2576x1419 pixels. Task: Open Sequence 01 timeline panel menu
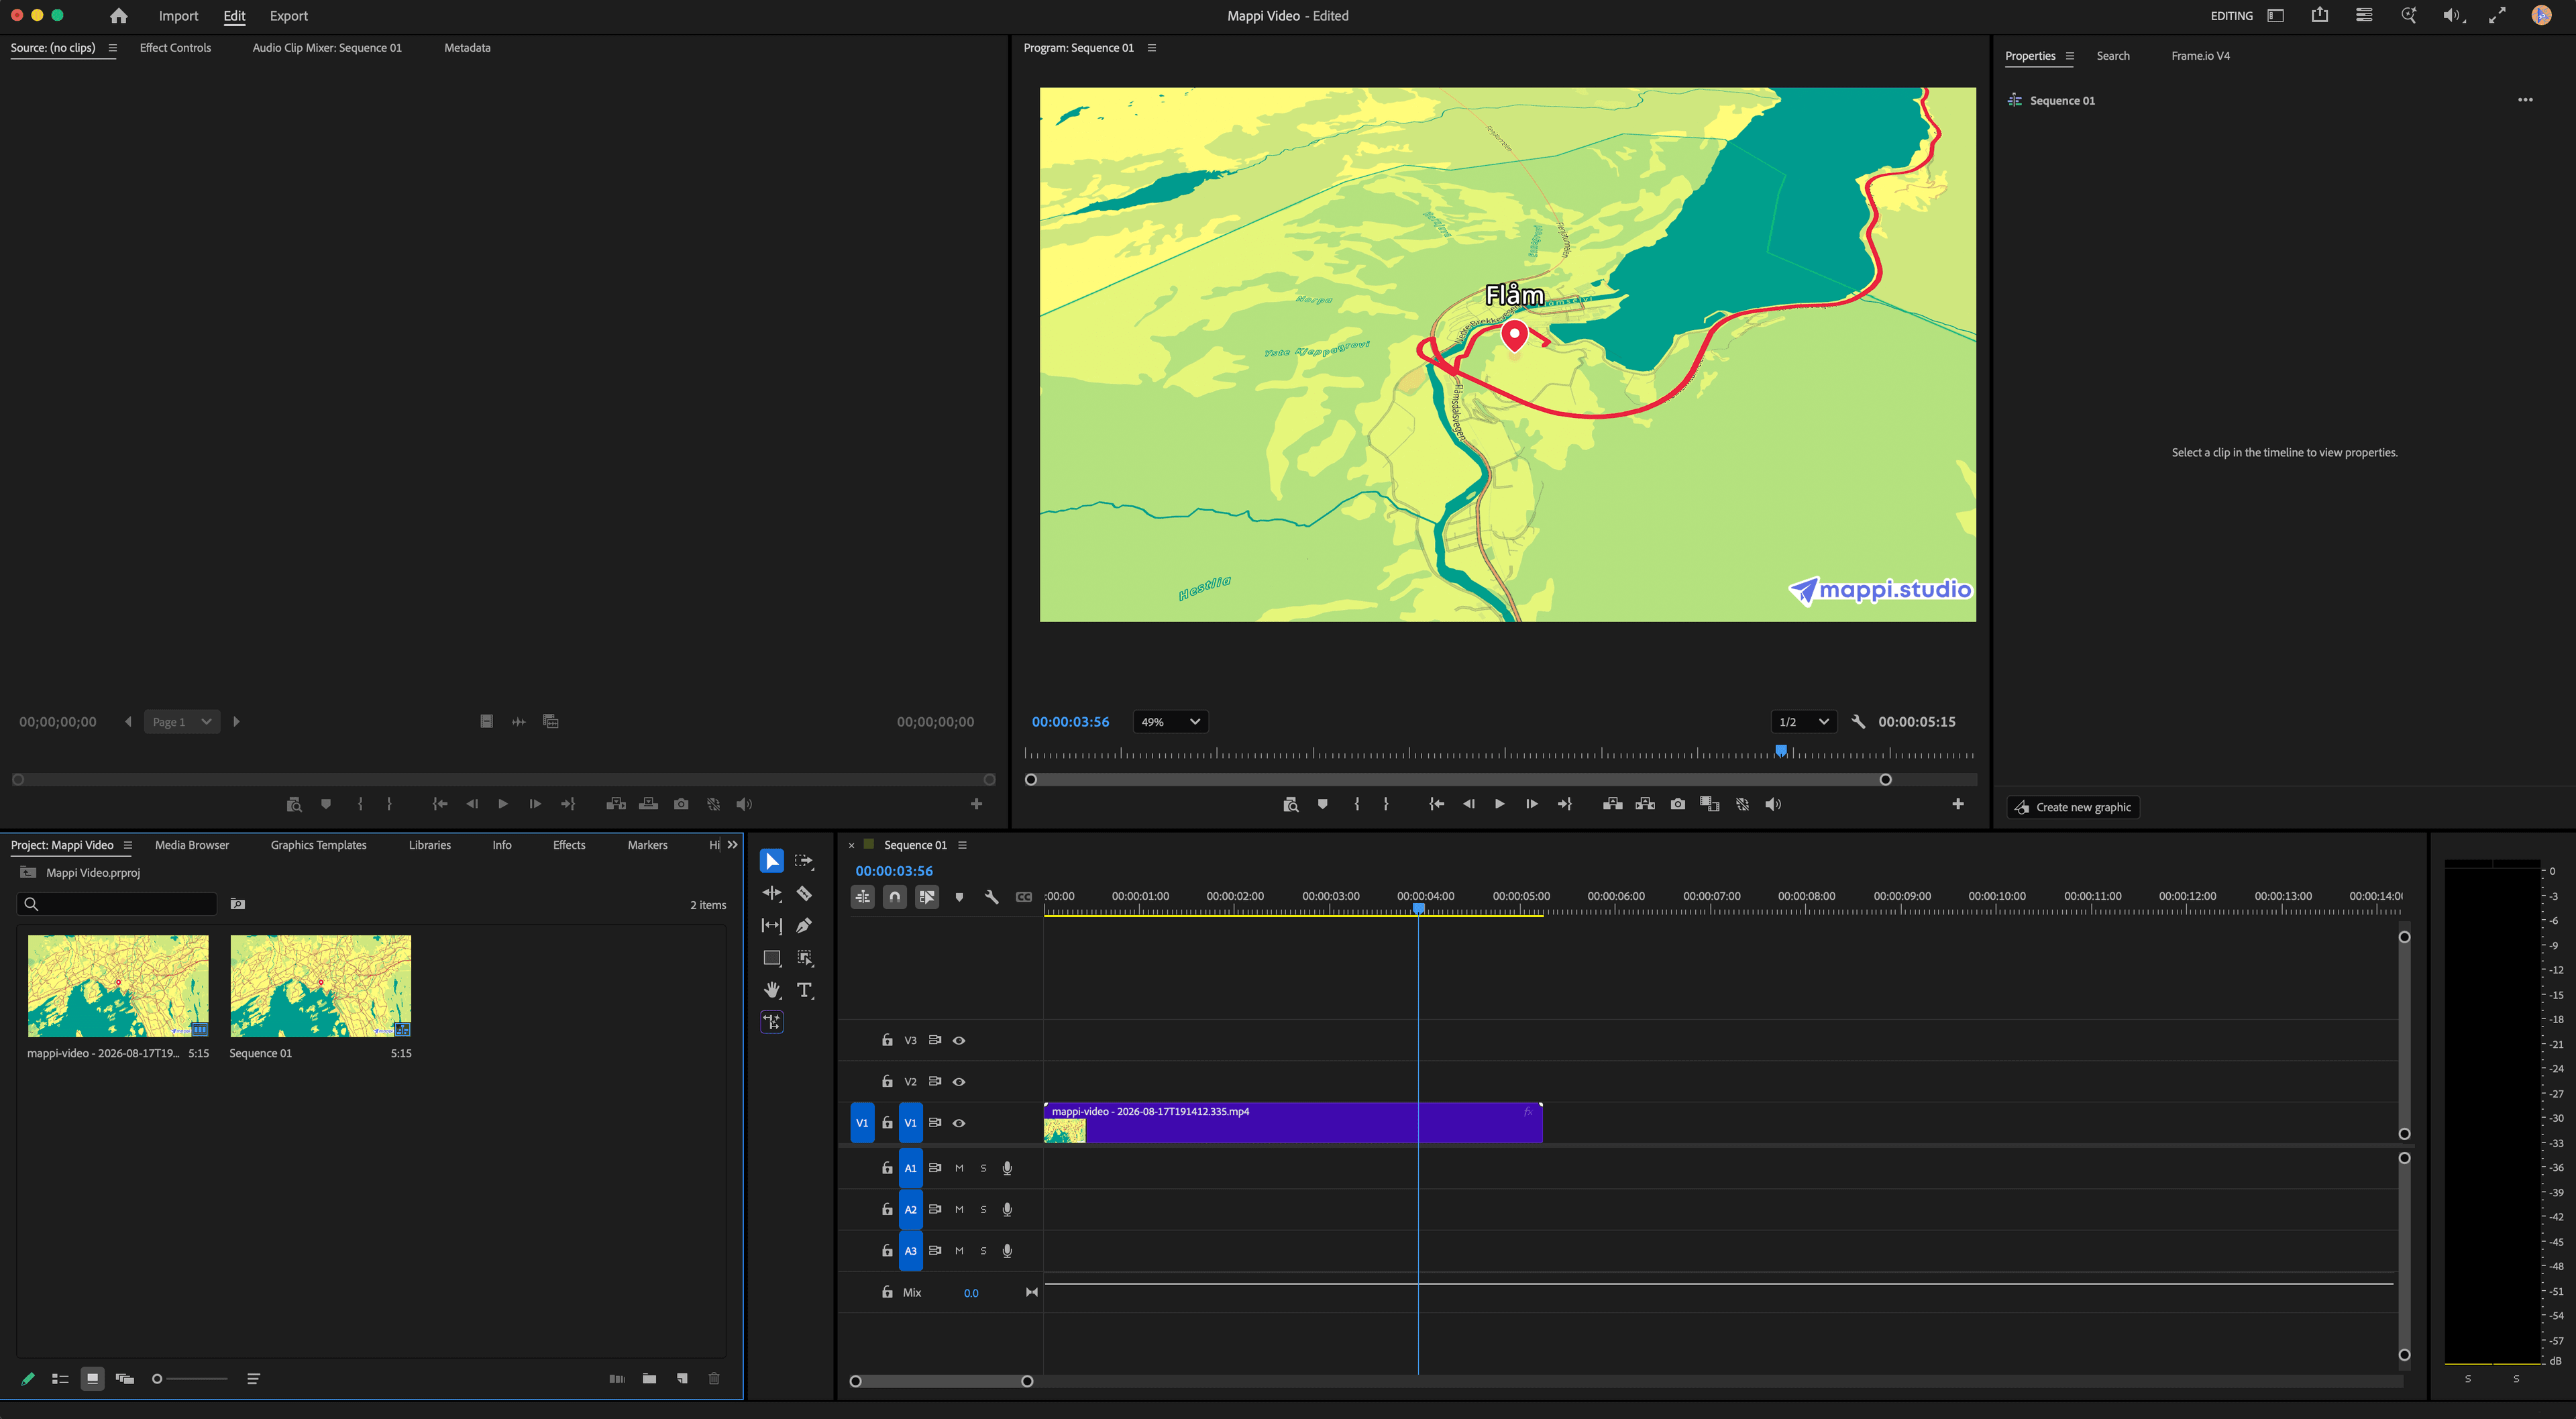[x=962, y=845]
